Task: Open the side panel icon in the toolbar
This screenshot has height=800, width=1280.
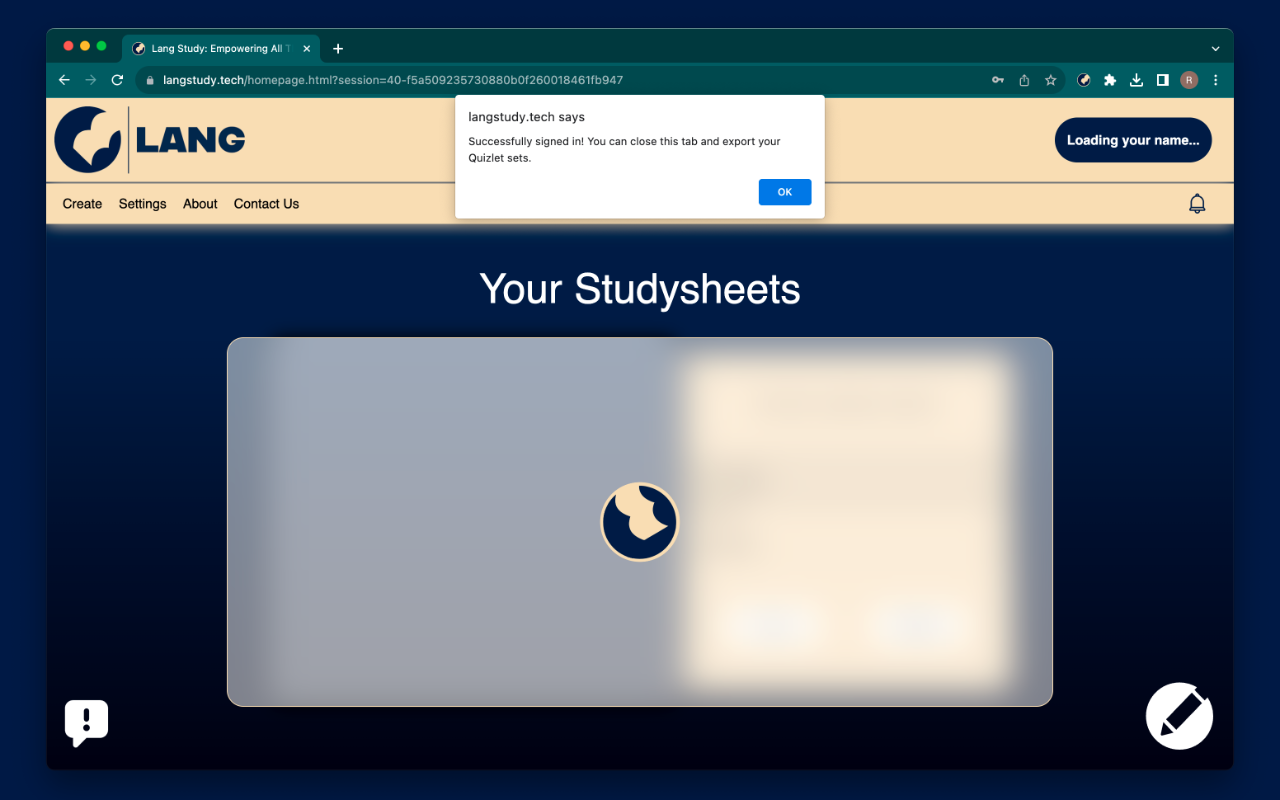Action: (1162, 80)
